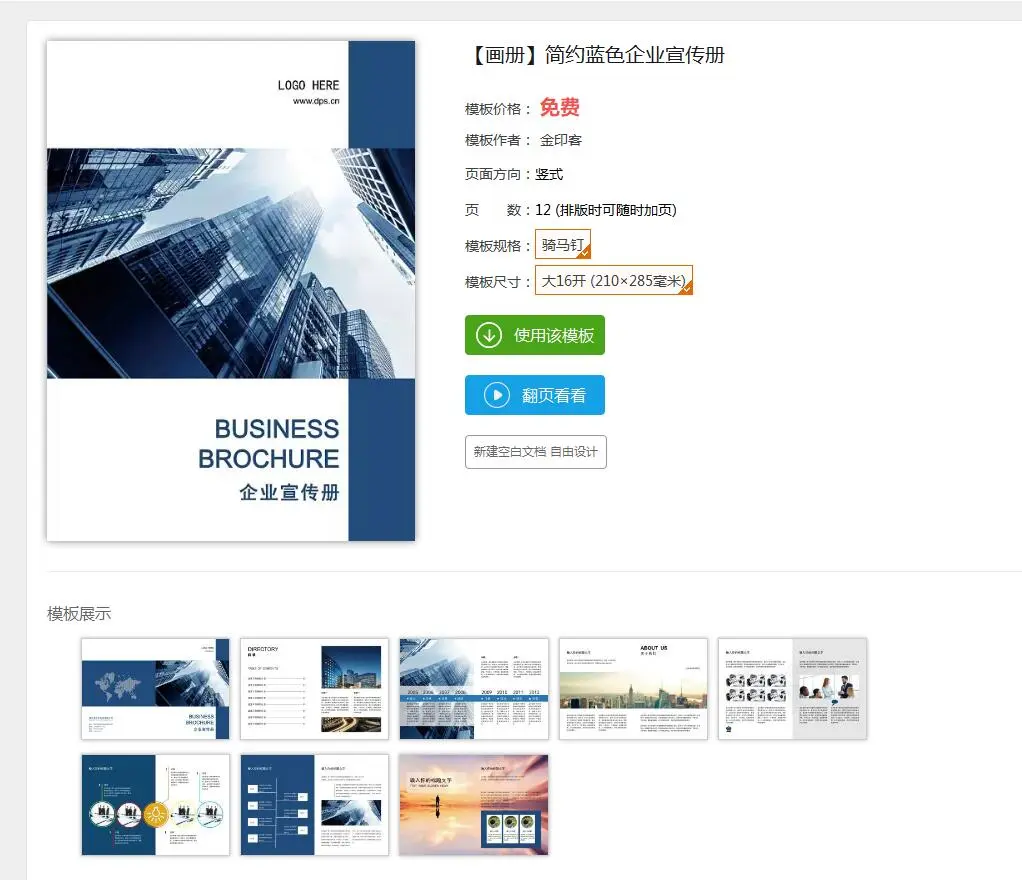Open the large brochure cover preview image
Viewport: 1022px width, 880px height.
(x=231, y=291)
